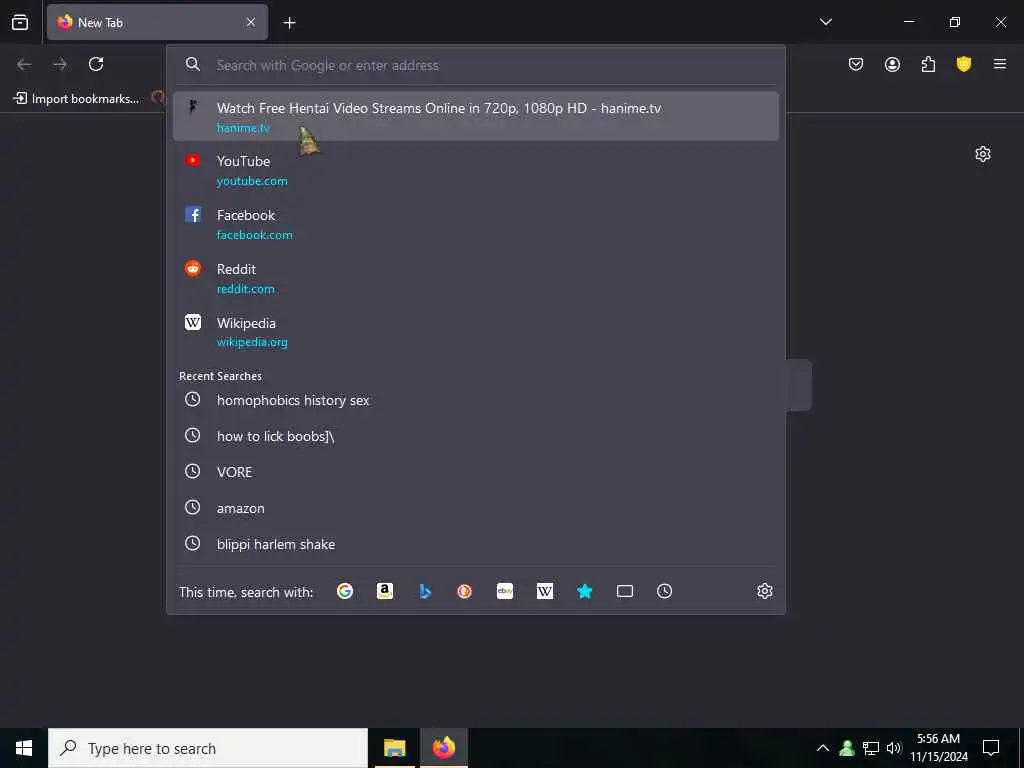Click Firefox icon in the taskbar
The image size is (1024, 768).
pyautogui.click(x=443, y=748)
